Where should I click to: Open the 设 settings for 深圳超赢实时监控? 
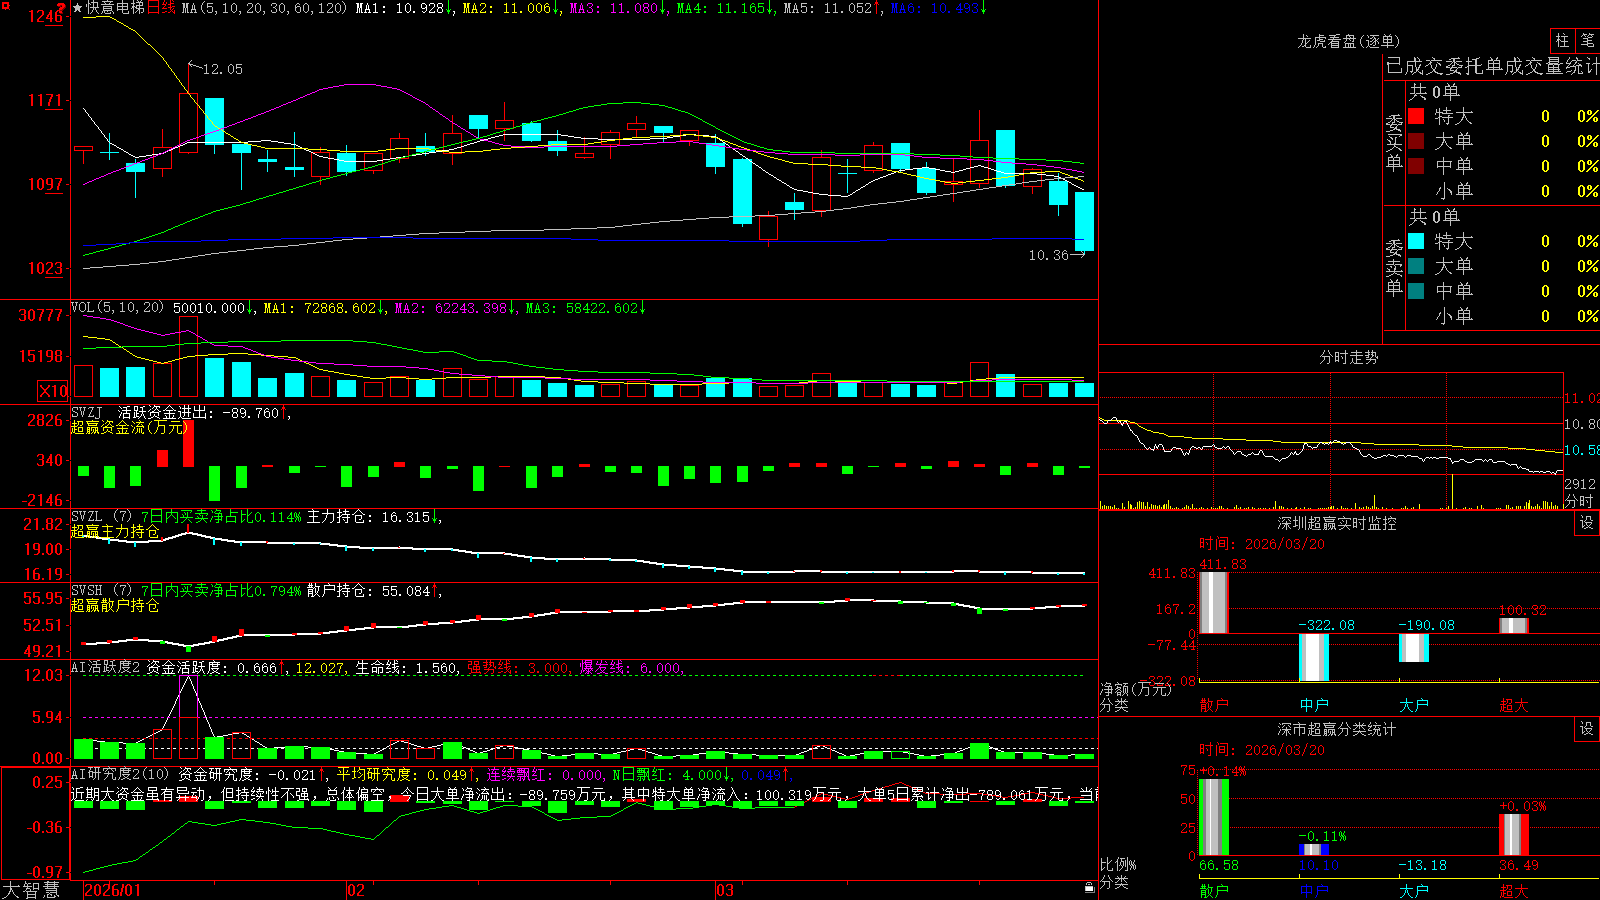point(1587,523)
